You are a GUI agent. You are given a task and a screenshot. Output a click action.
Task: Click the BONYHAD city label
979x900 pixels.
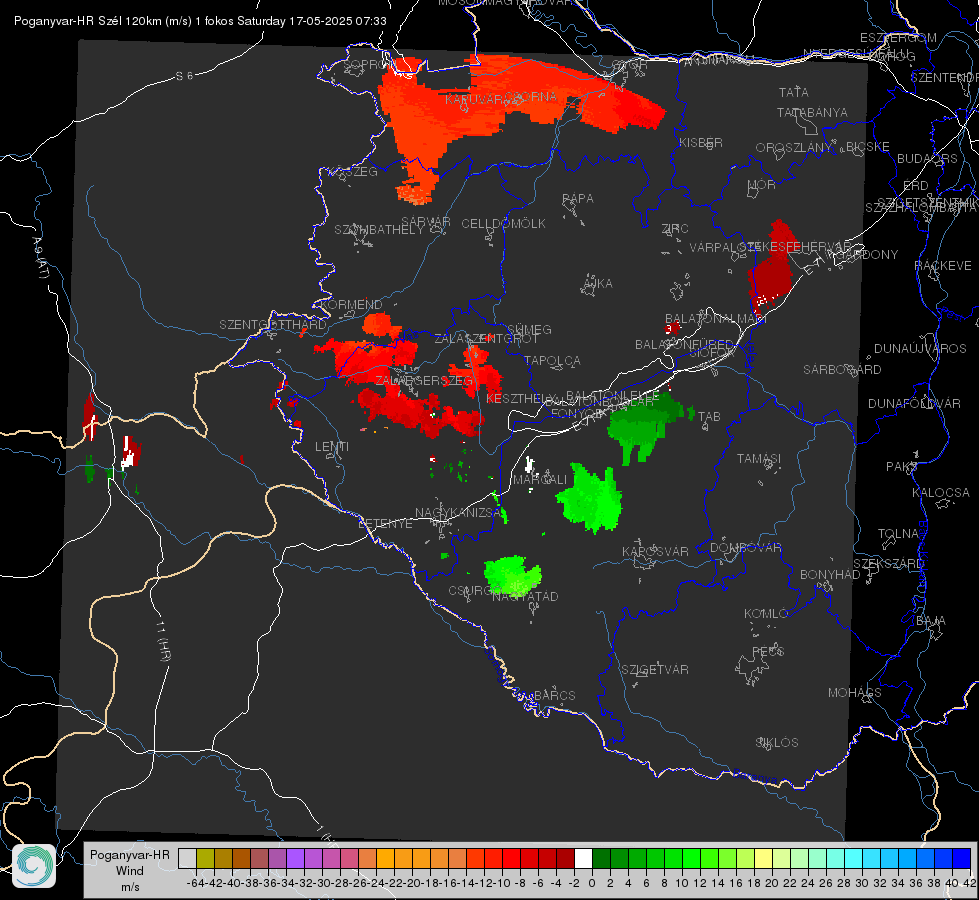tap(830, 575)
